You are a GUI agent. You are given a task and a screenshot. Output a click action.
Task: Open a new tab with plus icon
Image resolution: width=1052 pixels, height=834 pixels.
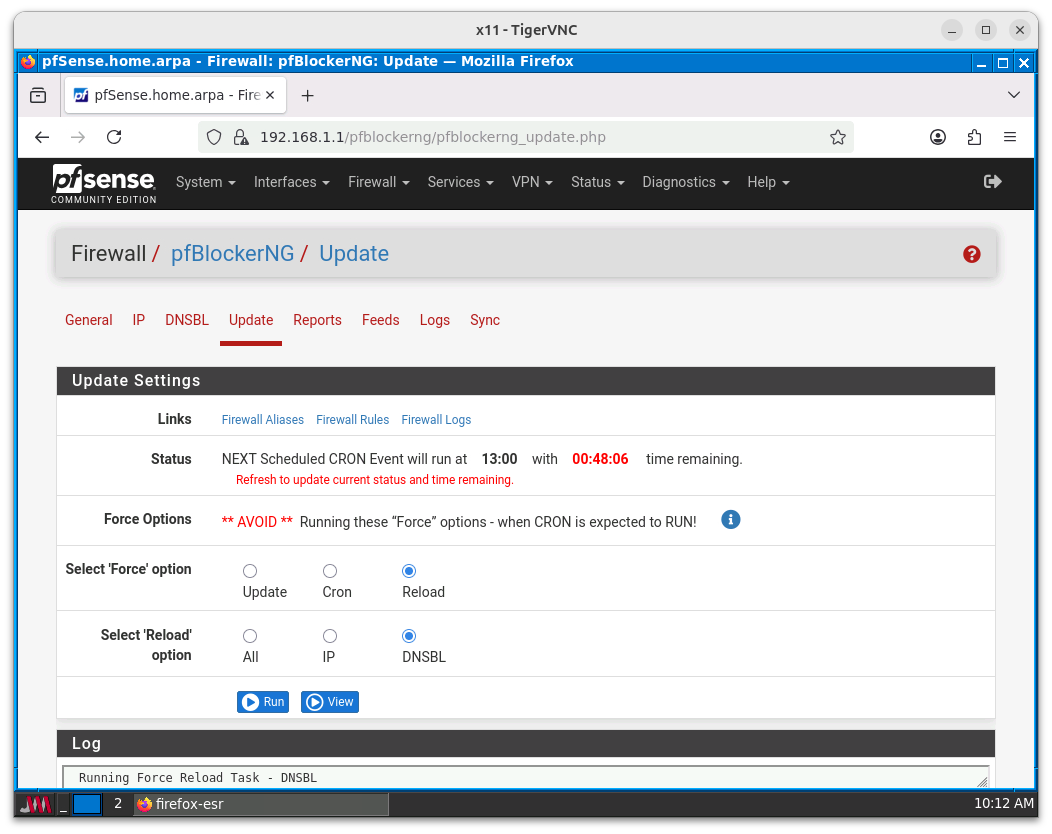[x=307, y=96]
